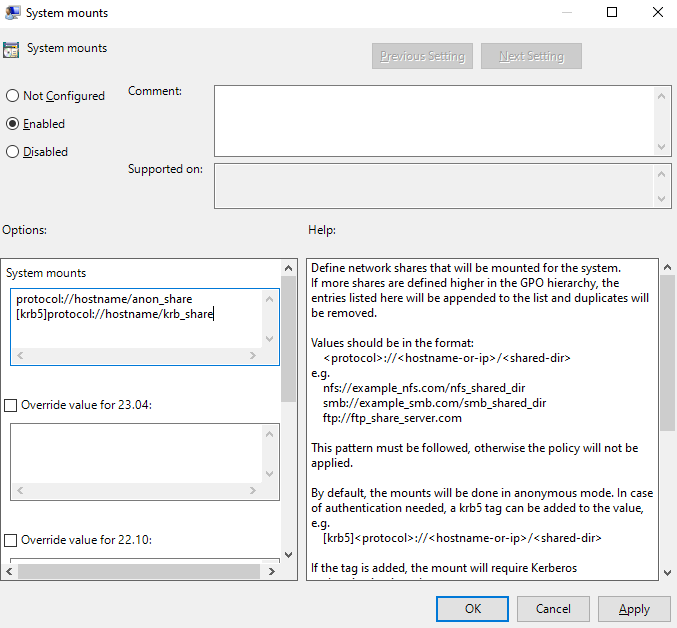Click Supported on box scroll down arrow
Image resolution: width=677 pixels, height=628 pixels.
pos(661,199)
